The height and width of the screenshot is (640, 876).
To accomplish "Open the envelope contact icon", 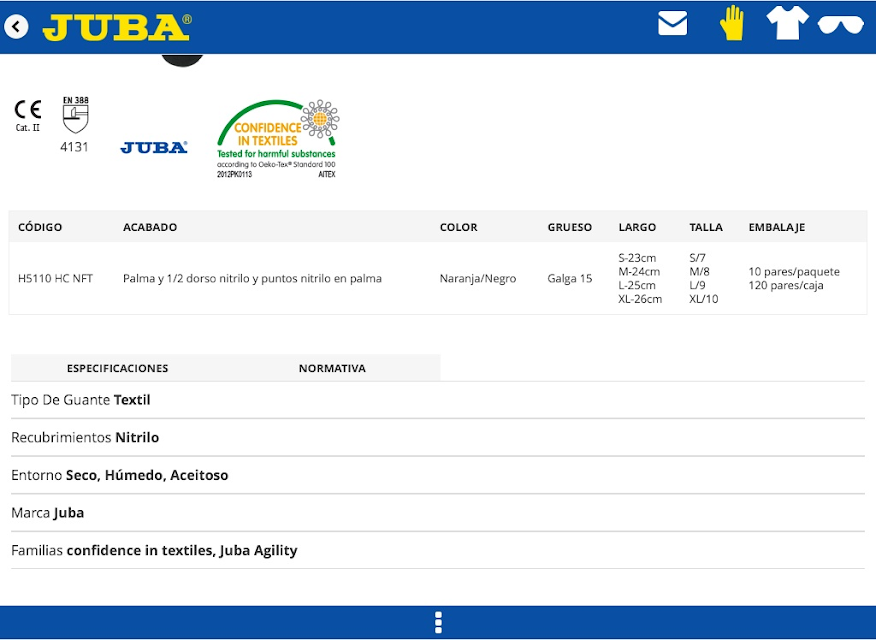I will tap(673, 23).
